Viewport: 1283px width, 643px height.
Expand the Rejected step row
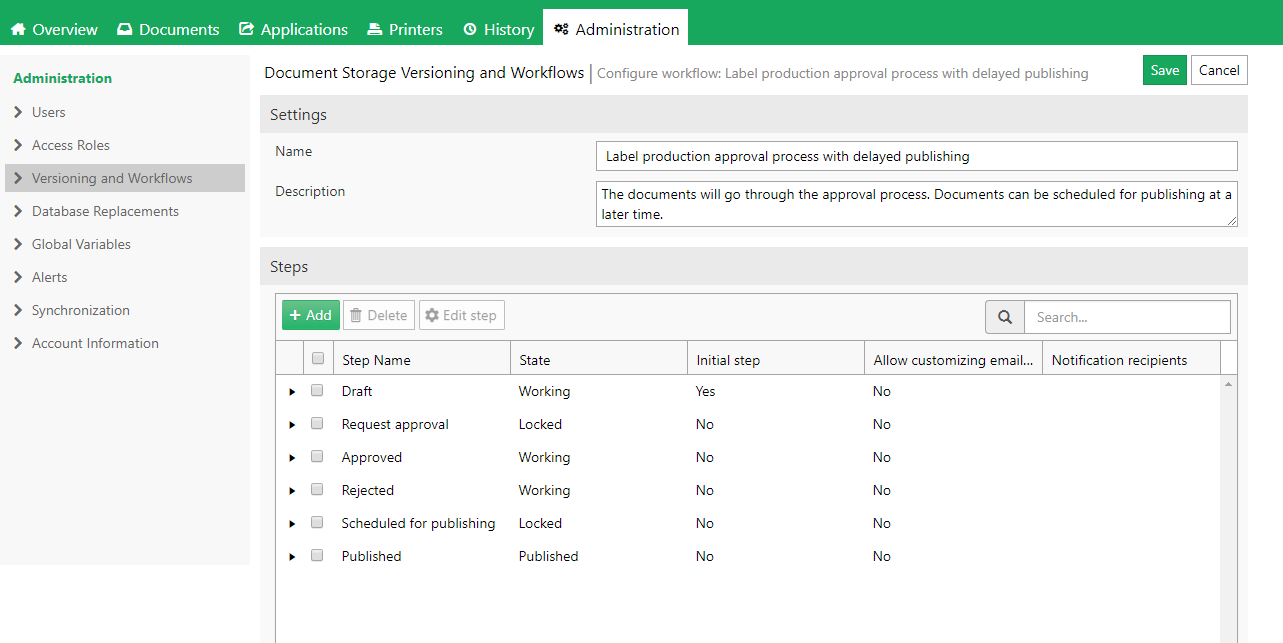(292, 491)
